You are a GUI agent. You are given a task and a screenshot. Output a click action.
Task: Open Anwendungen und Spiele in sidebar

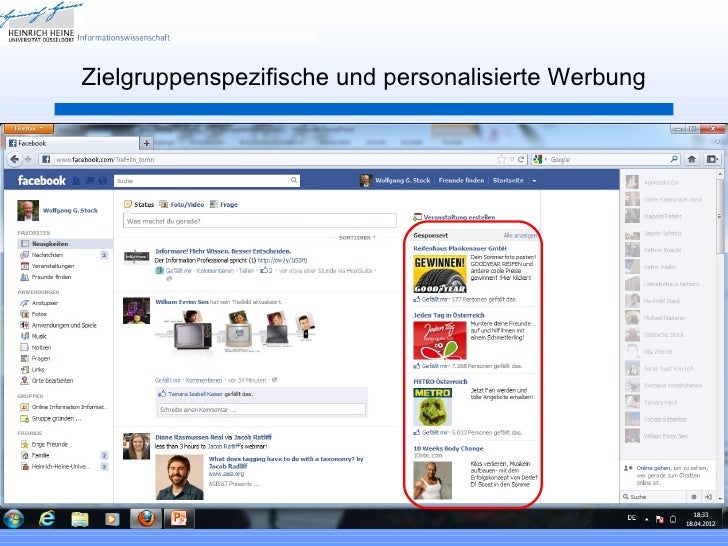pos(64,325)
